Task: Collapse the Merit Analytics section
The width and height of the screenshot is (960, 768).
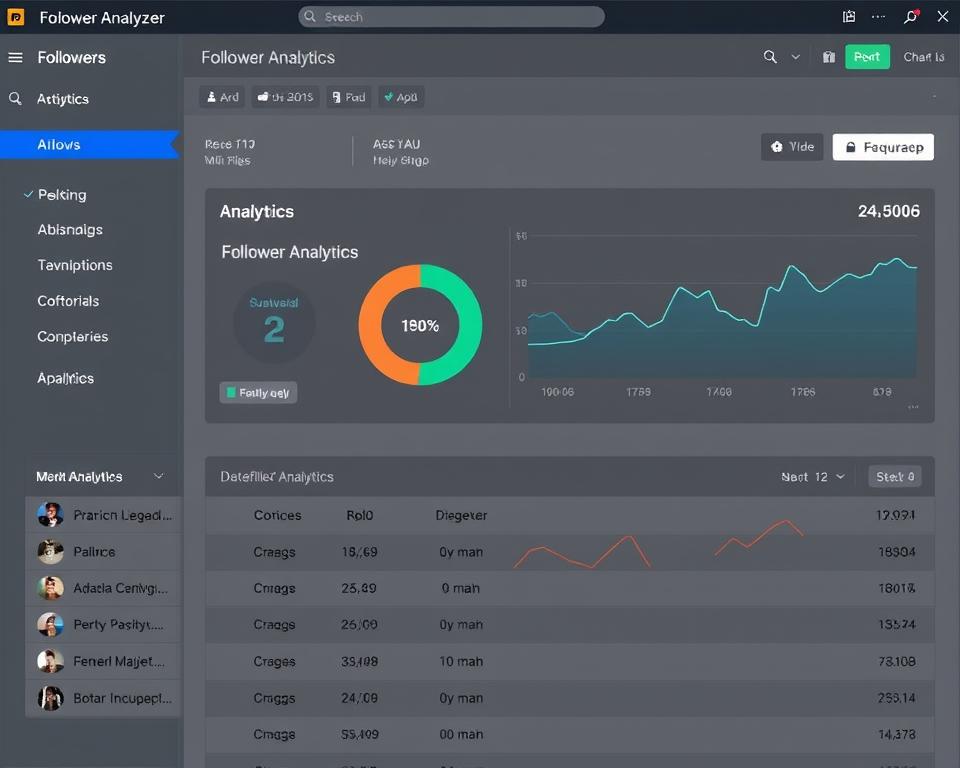Action: (158, 477)
